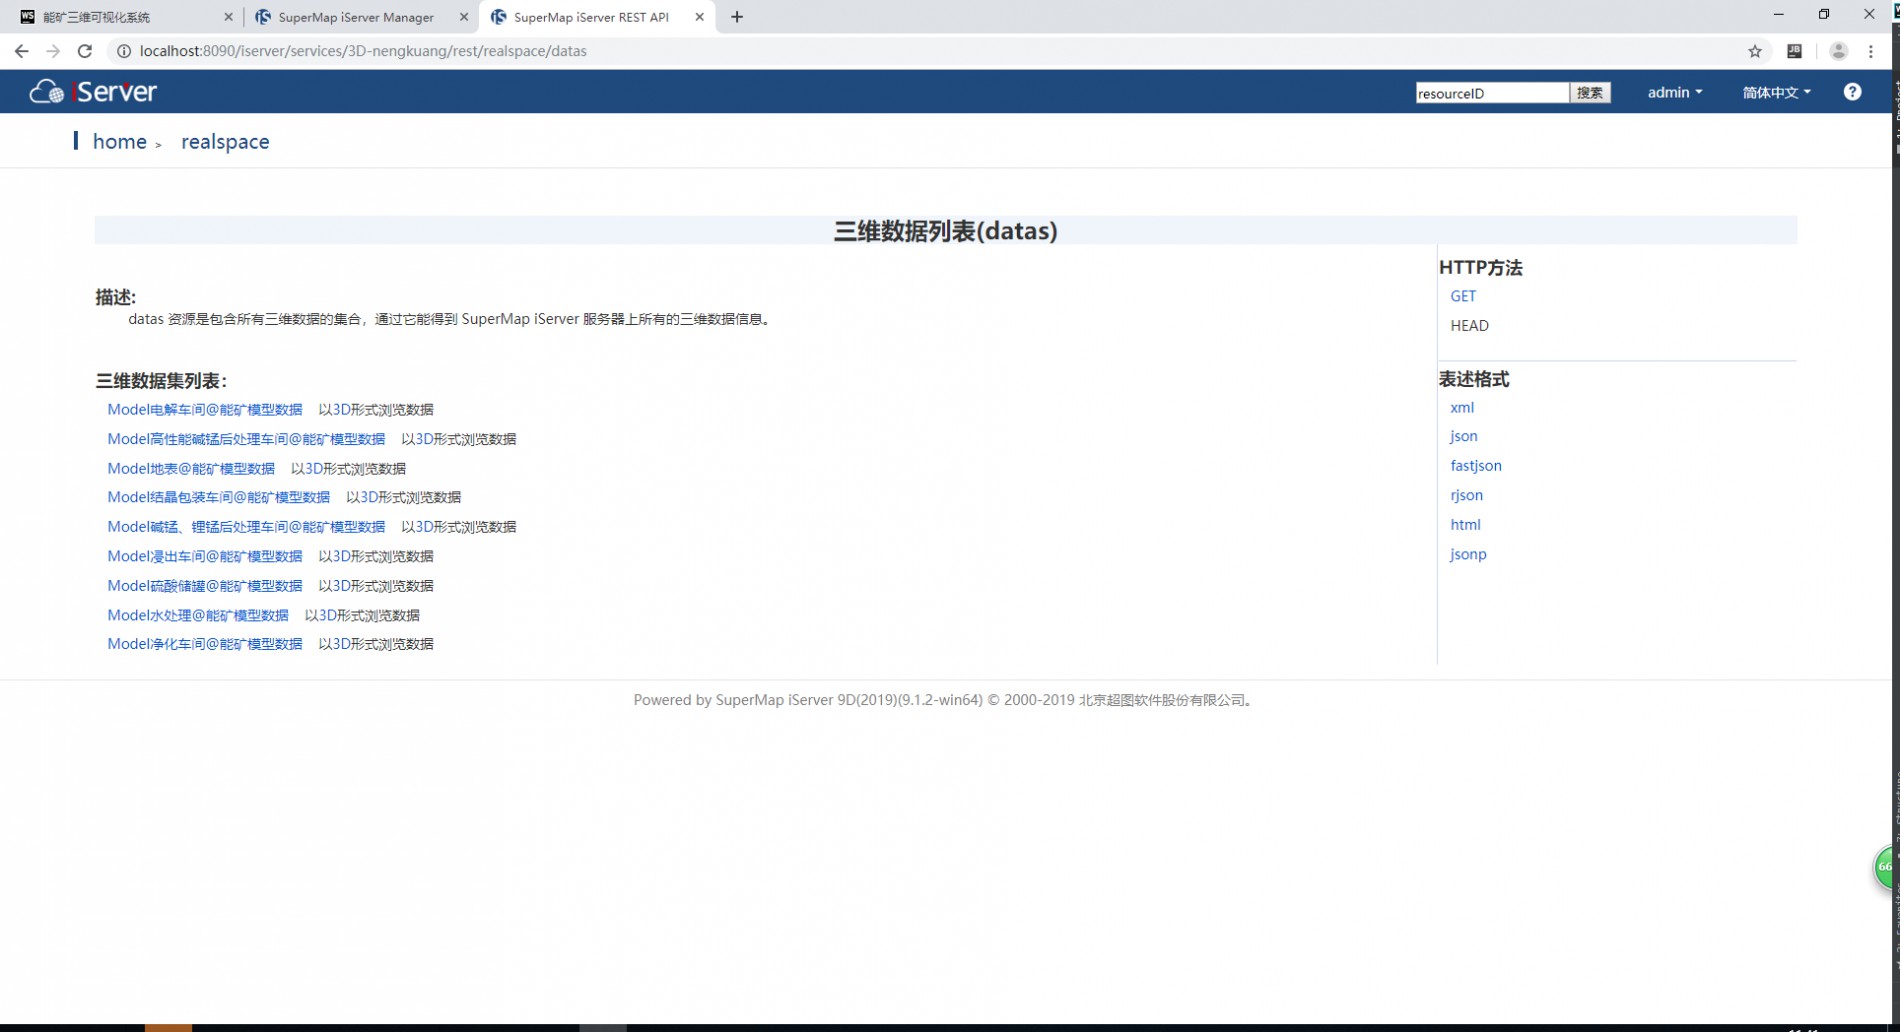Open the Chrome profile avatar

point(1838,51)
